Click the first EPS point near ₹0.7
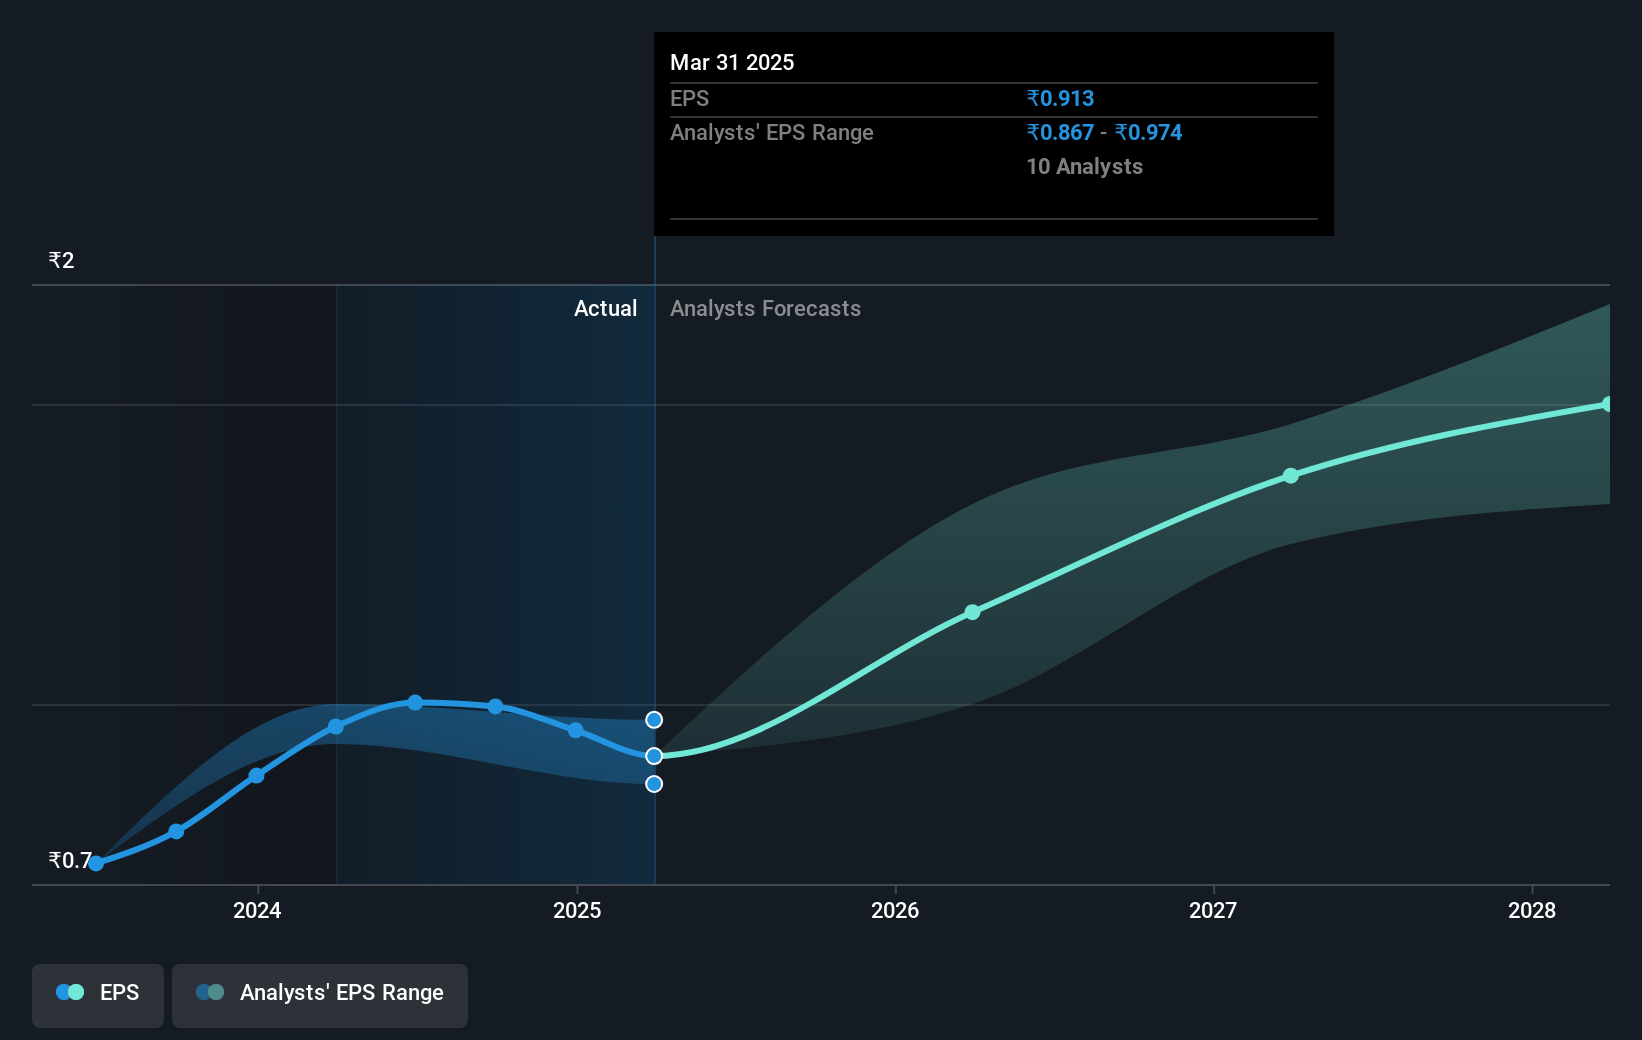This screenshot has width=1642, height=1040. tap(96, 864)
